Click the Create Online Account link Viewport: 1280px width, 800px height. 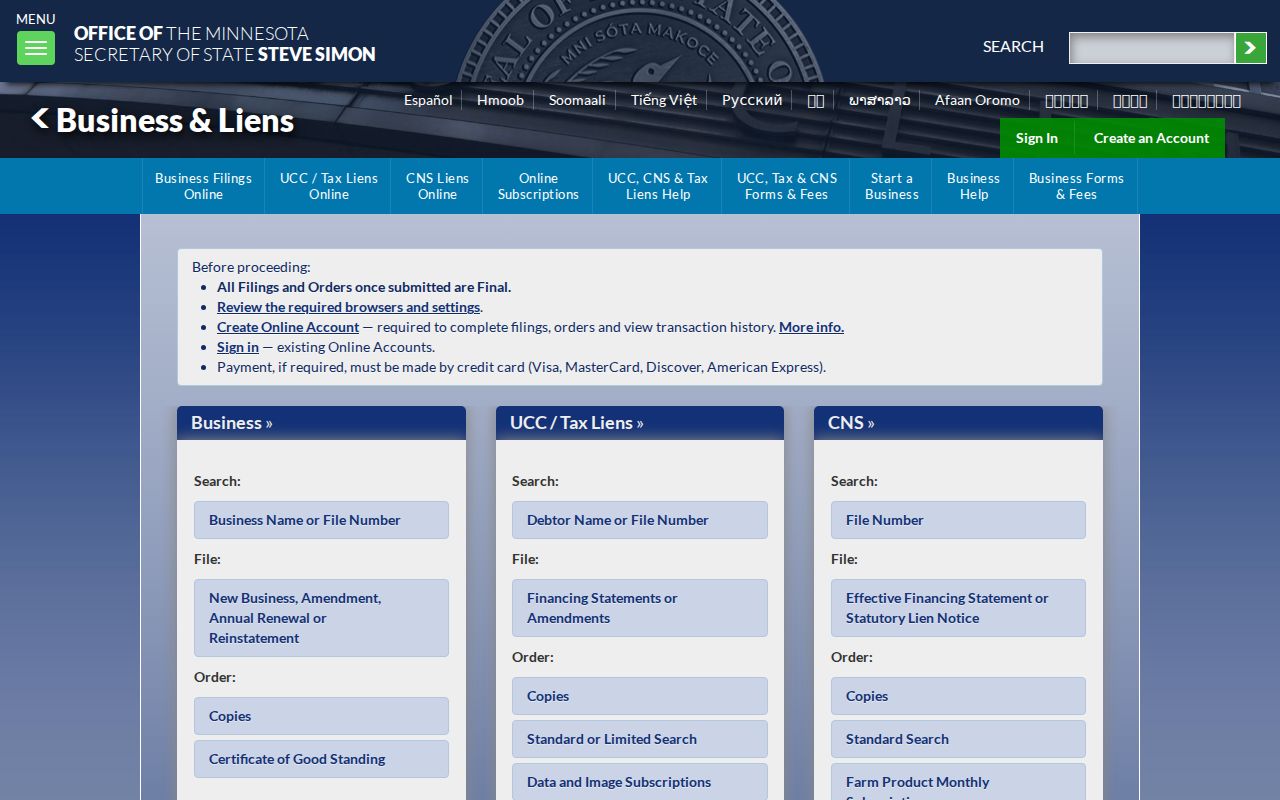click(x=288, y=327)
